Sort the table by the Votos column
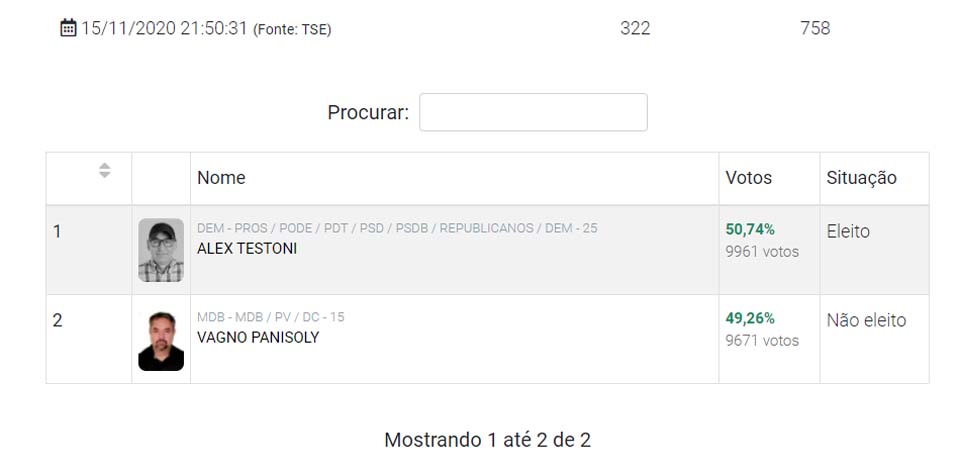 pos(749,178)
